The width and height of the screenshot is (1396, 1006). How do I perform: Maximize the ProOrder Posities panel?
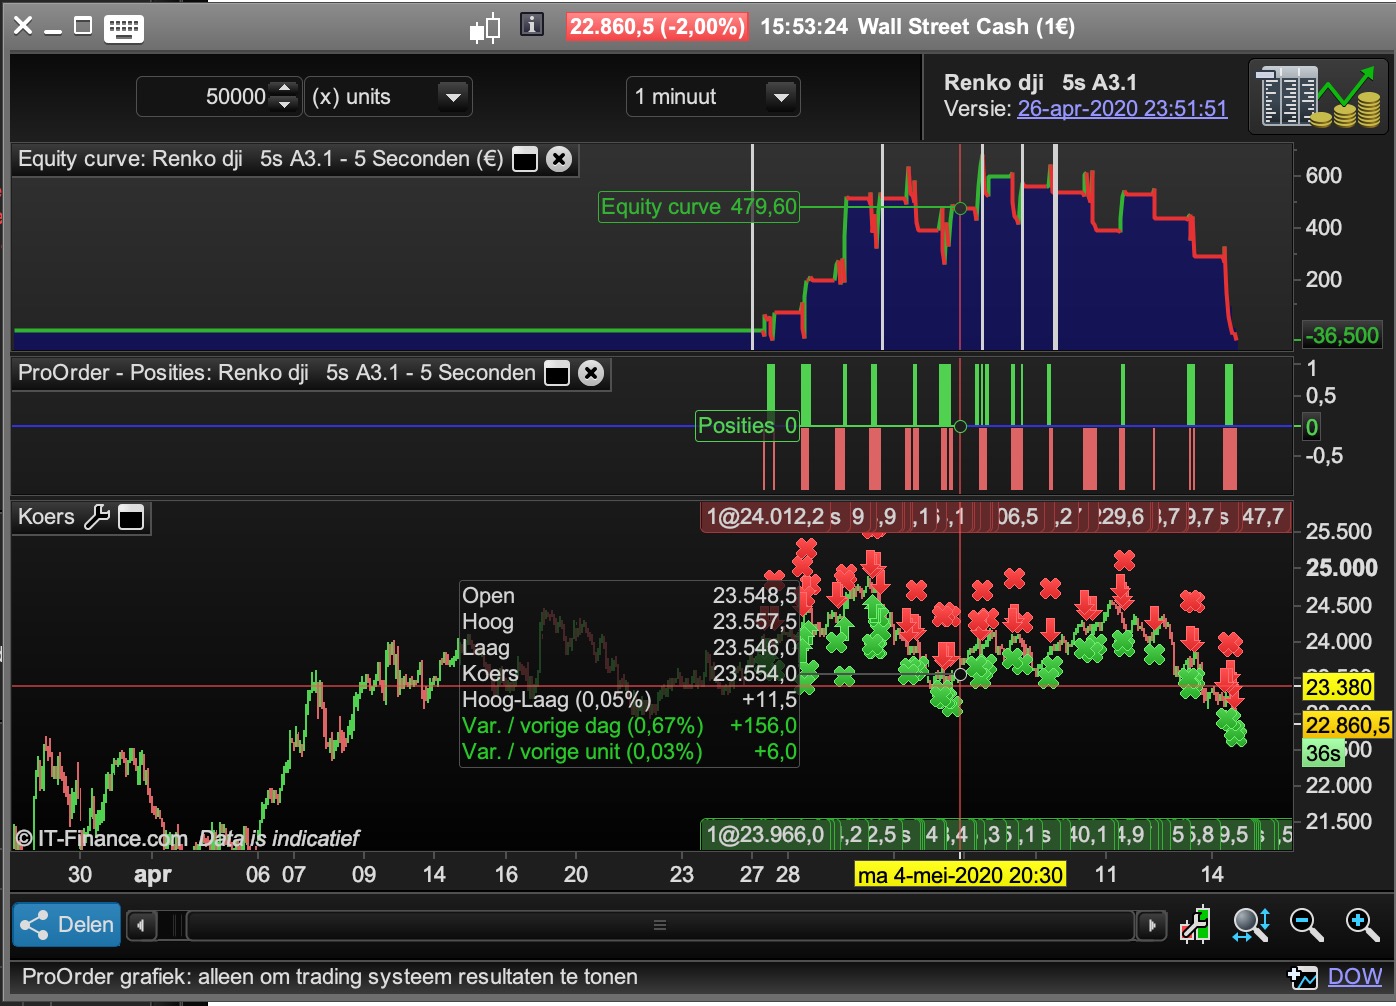(x=557, y=373)
